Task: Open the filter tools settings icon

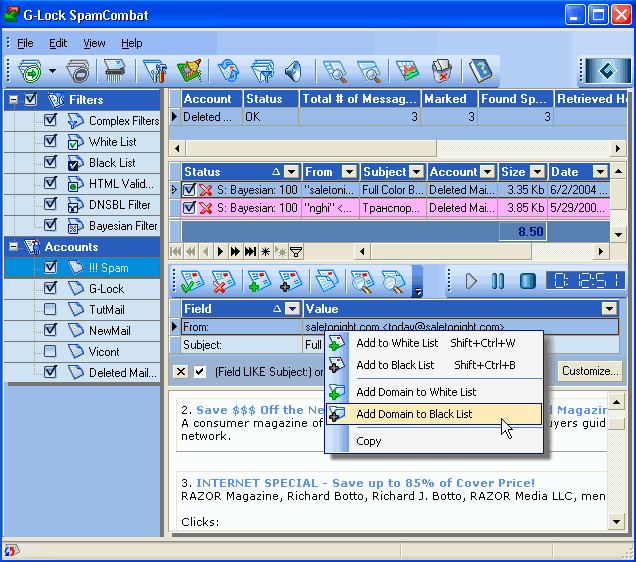Action: point(155,71)
